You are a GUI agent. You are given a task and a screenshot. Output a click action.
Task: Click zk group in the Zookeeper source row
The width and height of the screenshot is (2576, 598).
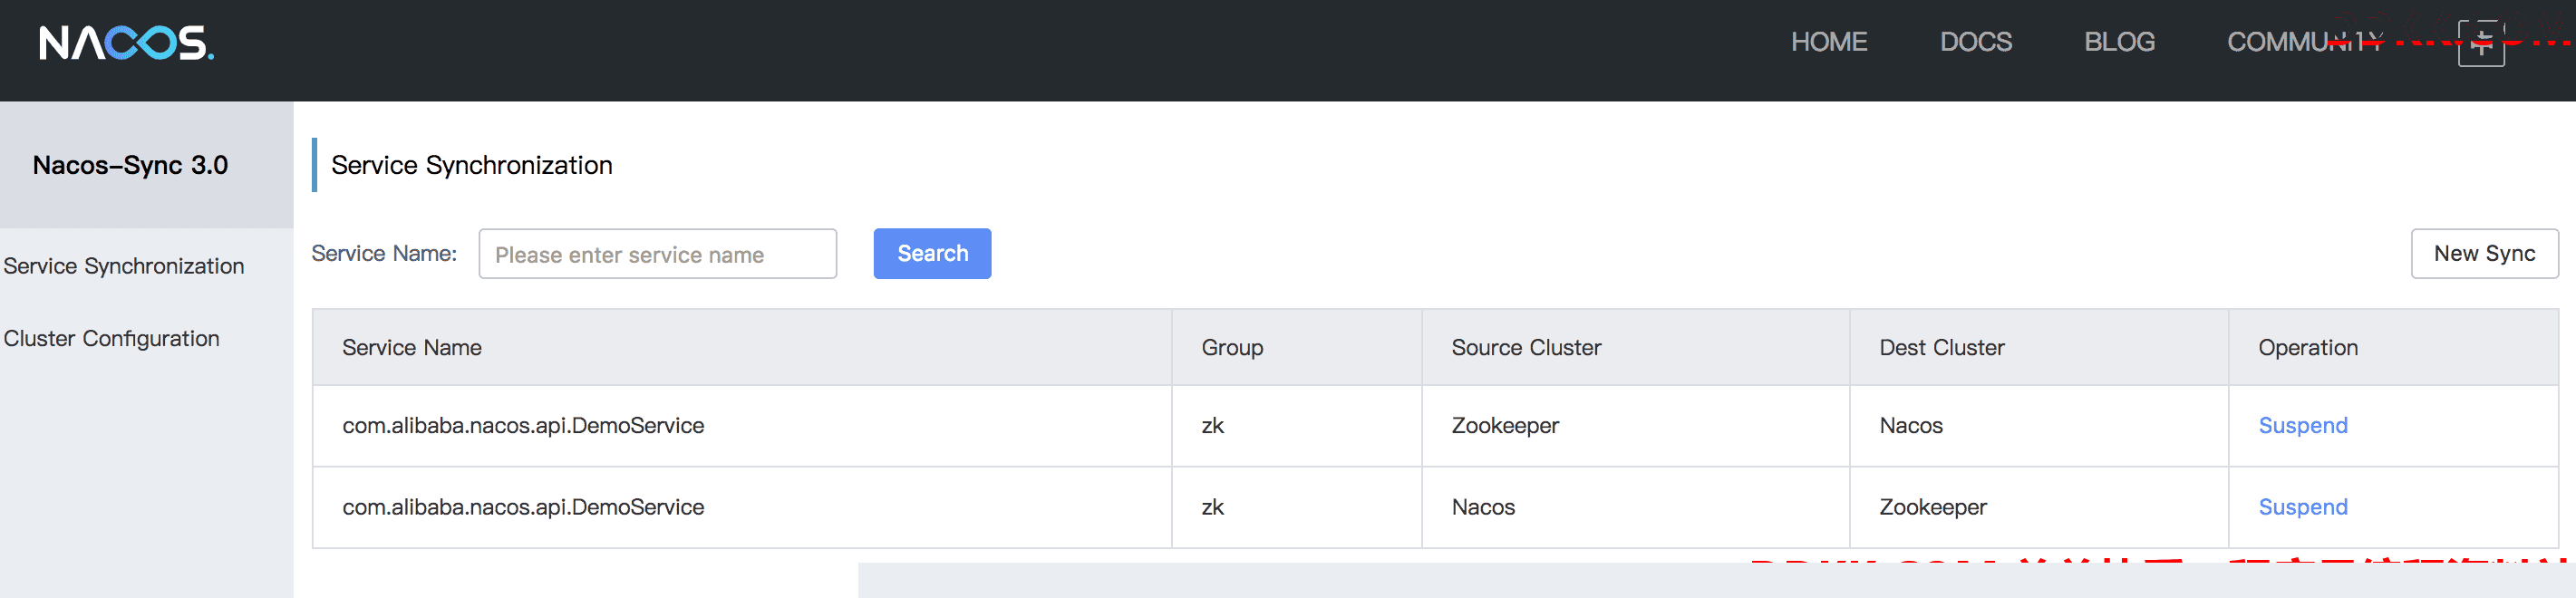click(1212, 426)
